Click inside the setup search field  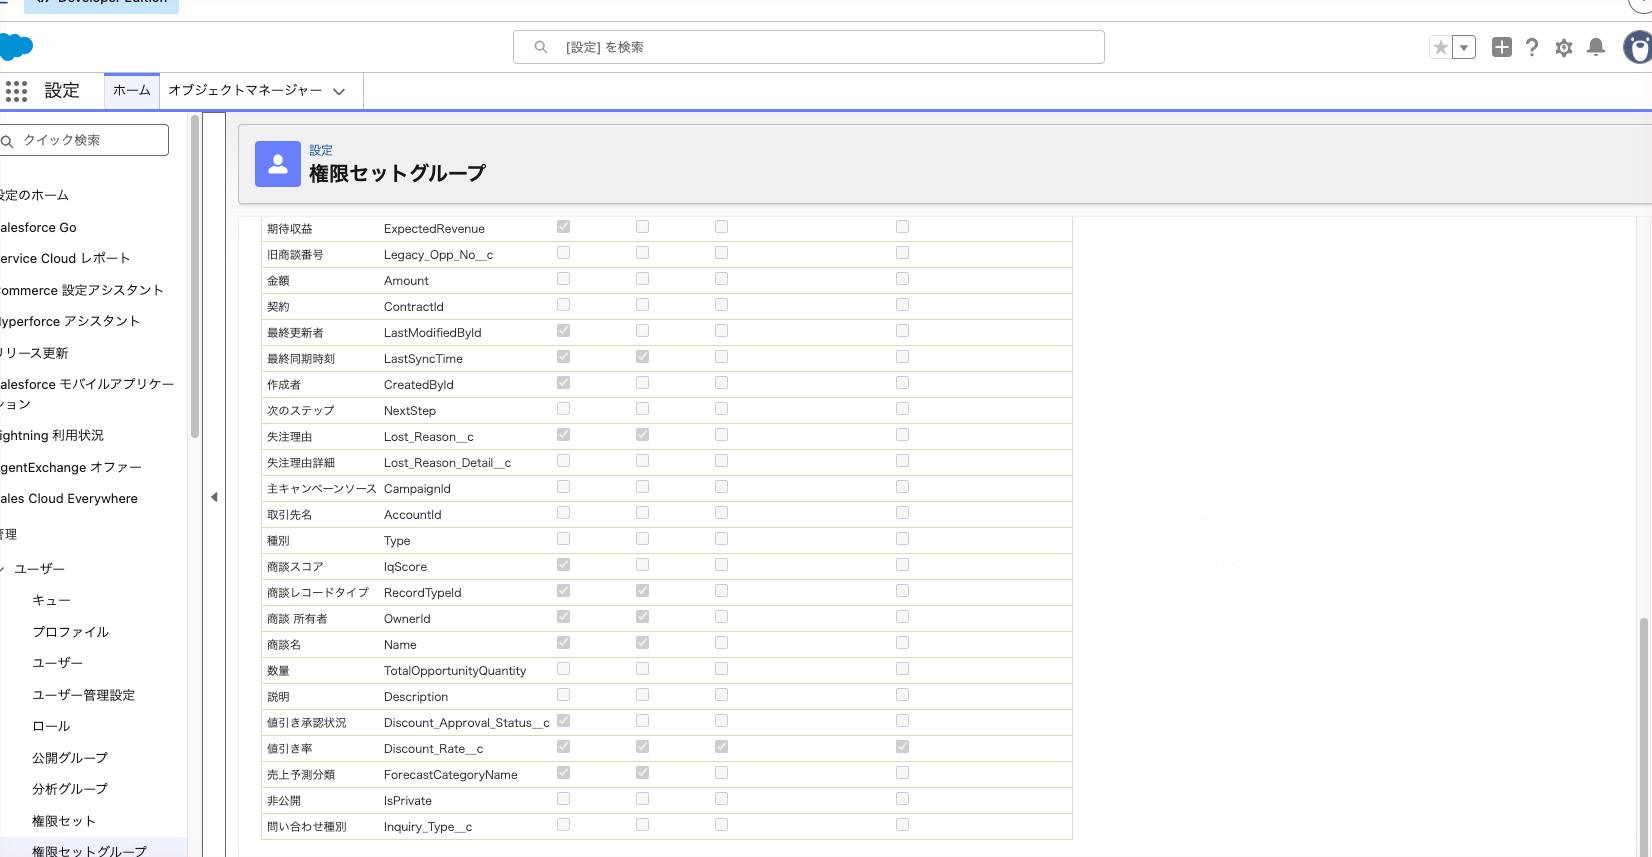[x=808, y=47]
